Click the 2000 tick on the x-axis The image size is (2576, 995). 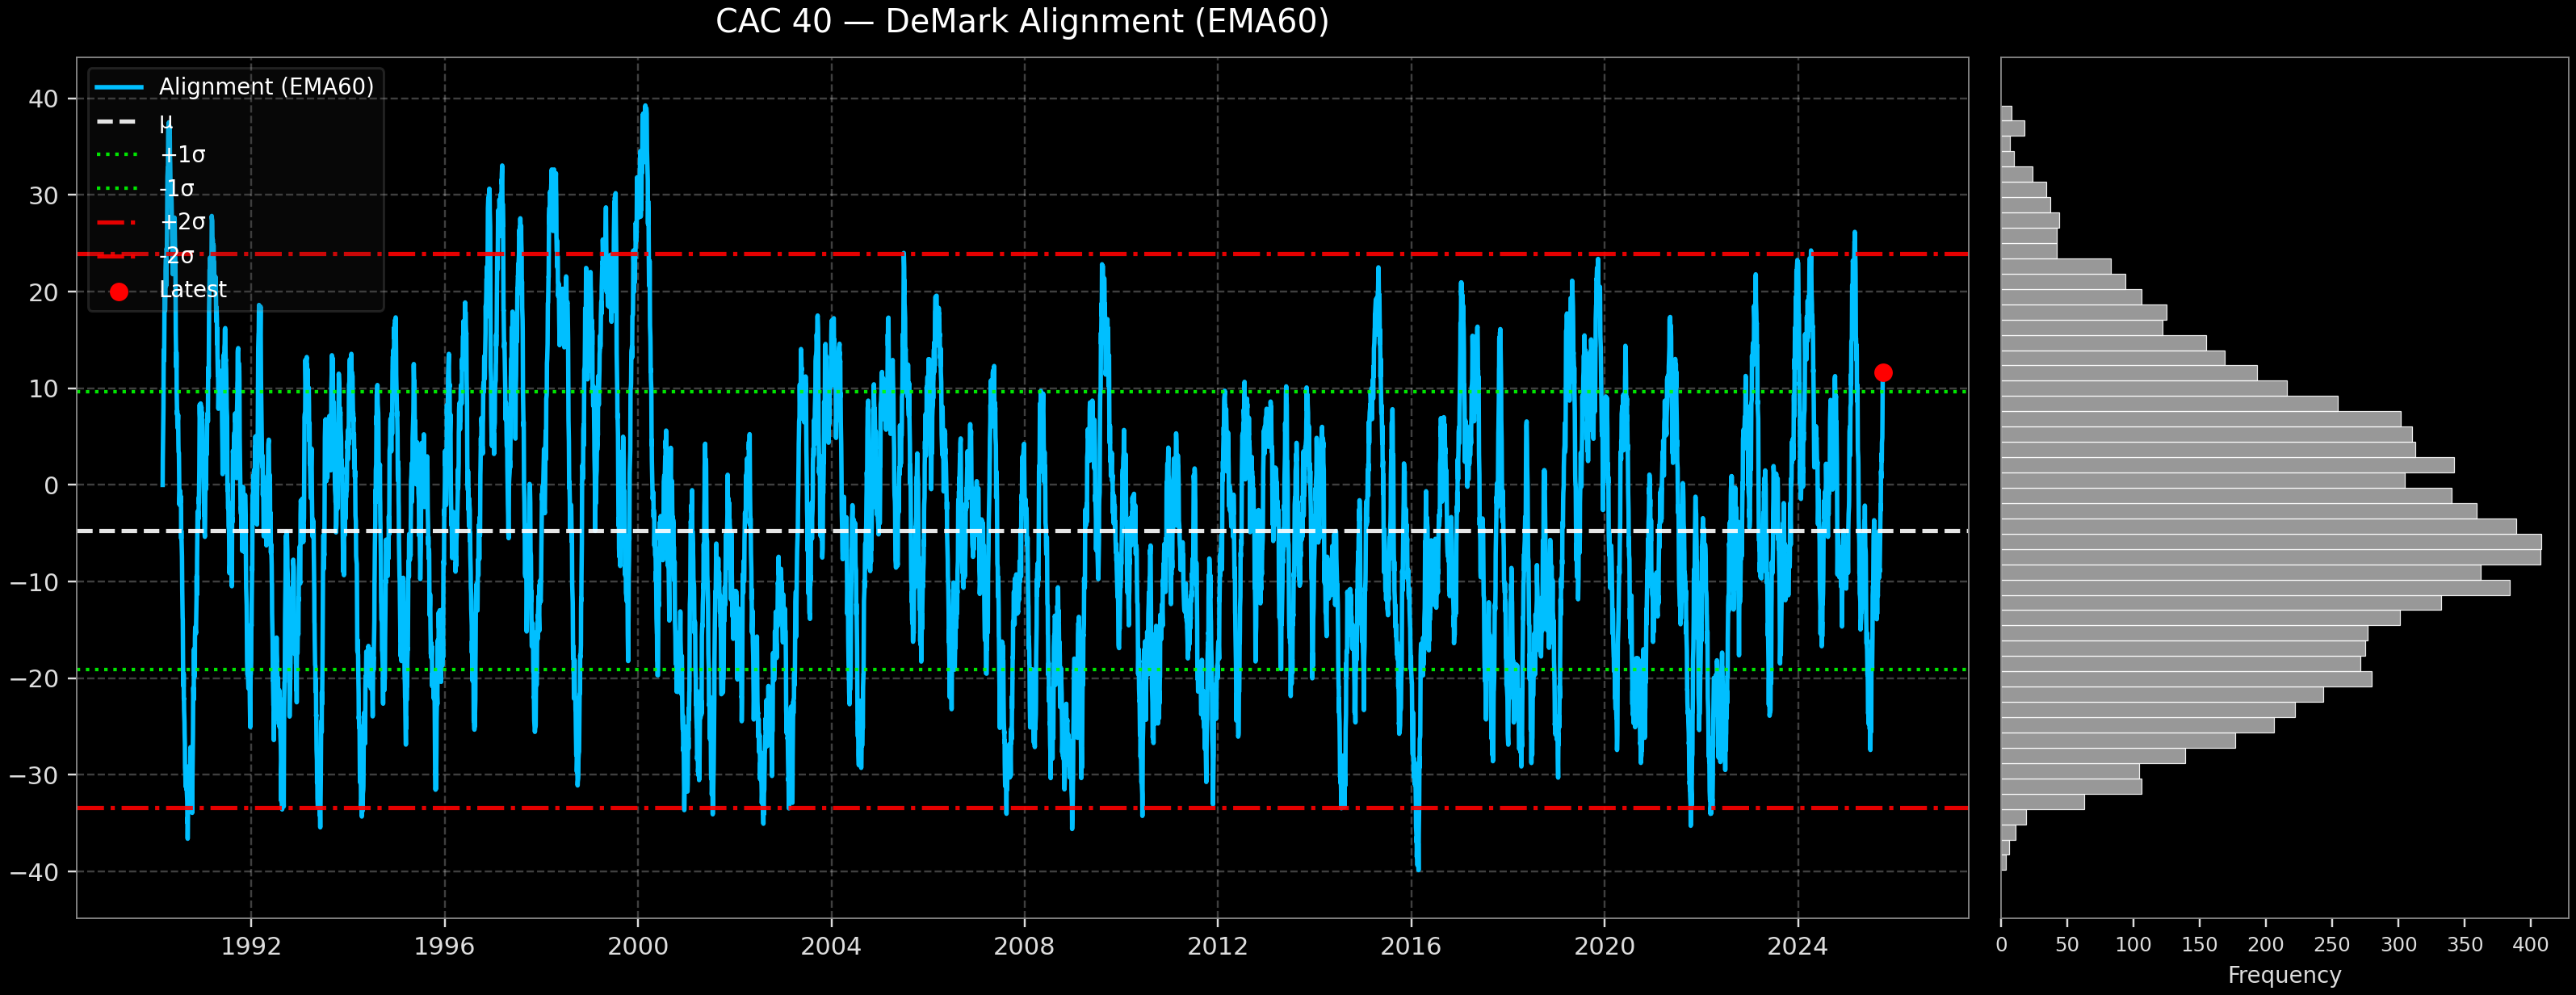coord(638,946)
